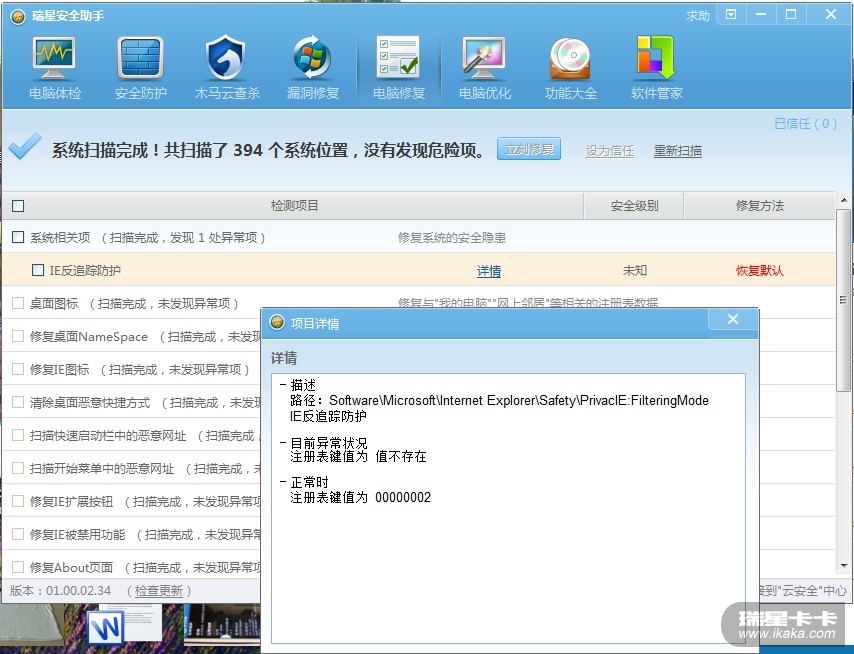Check the 修复IE图标 checkbox
This screenshot has width=854, height=654.
pos(18,369)
